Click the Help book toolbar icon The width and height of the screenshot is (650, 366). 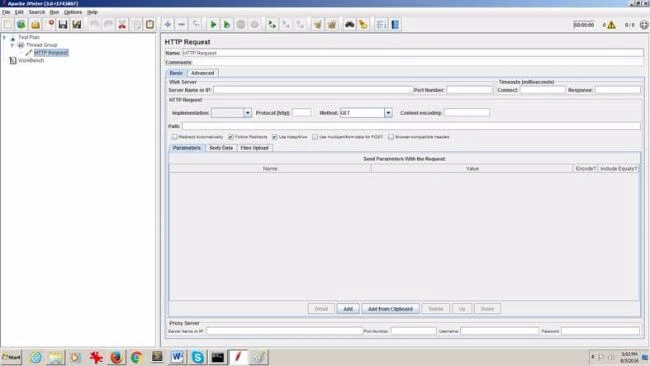click(395, 24)
